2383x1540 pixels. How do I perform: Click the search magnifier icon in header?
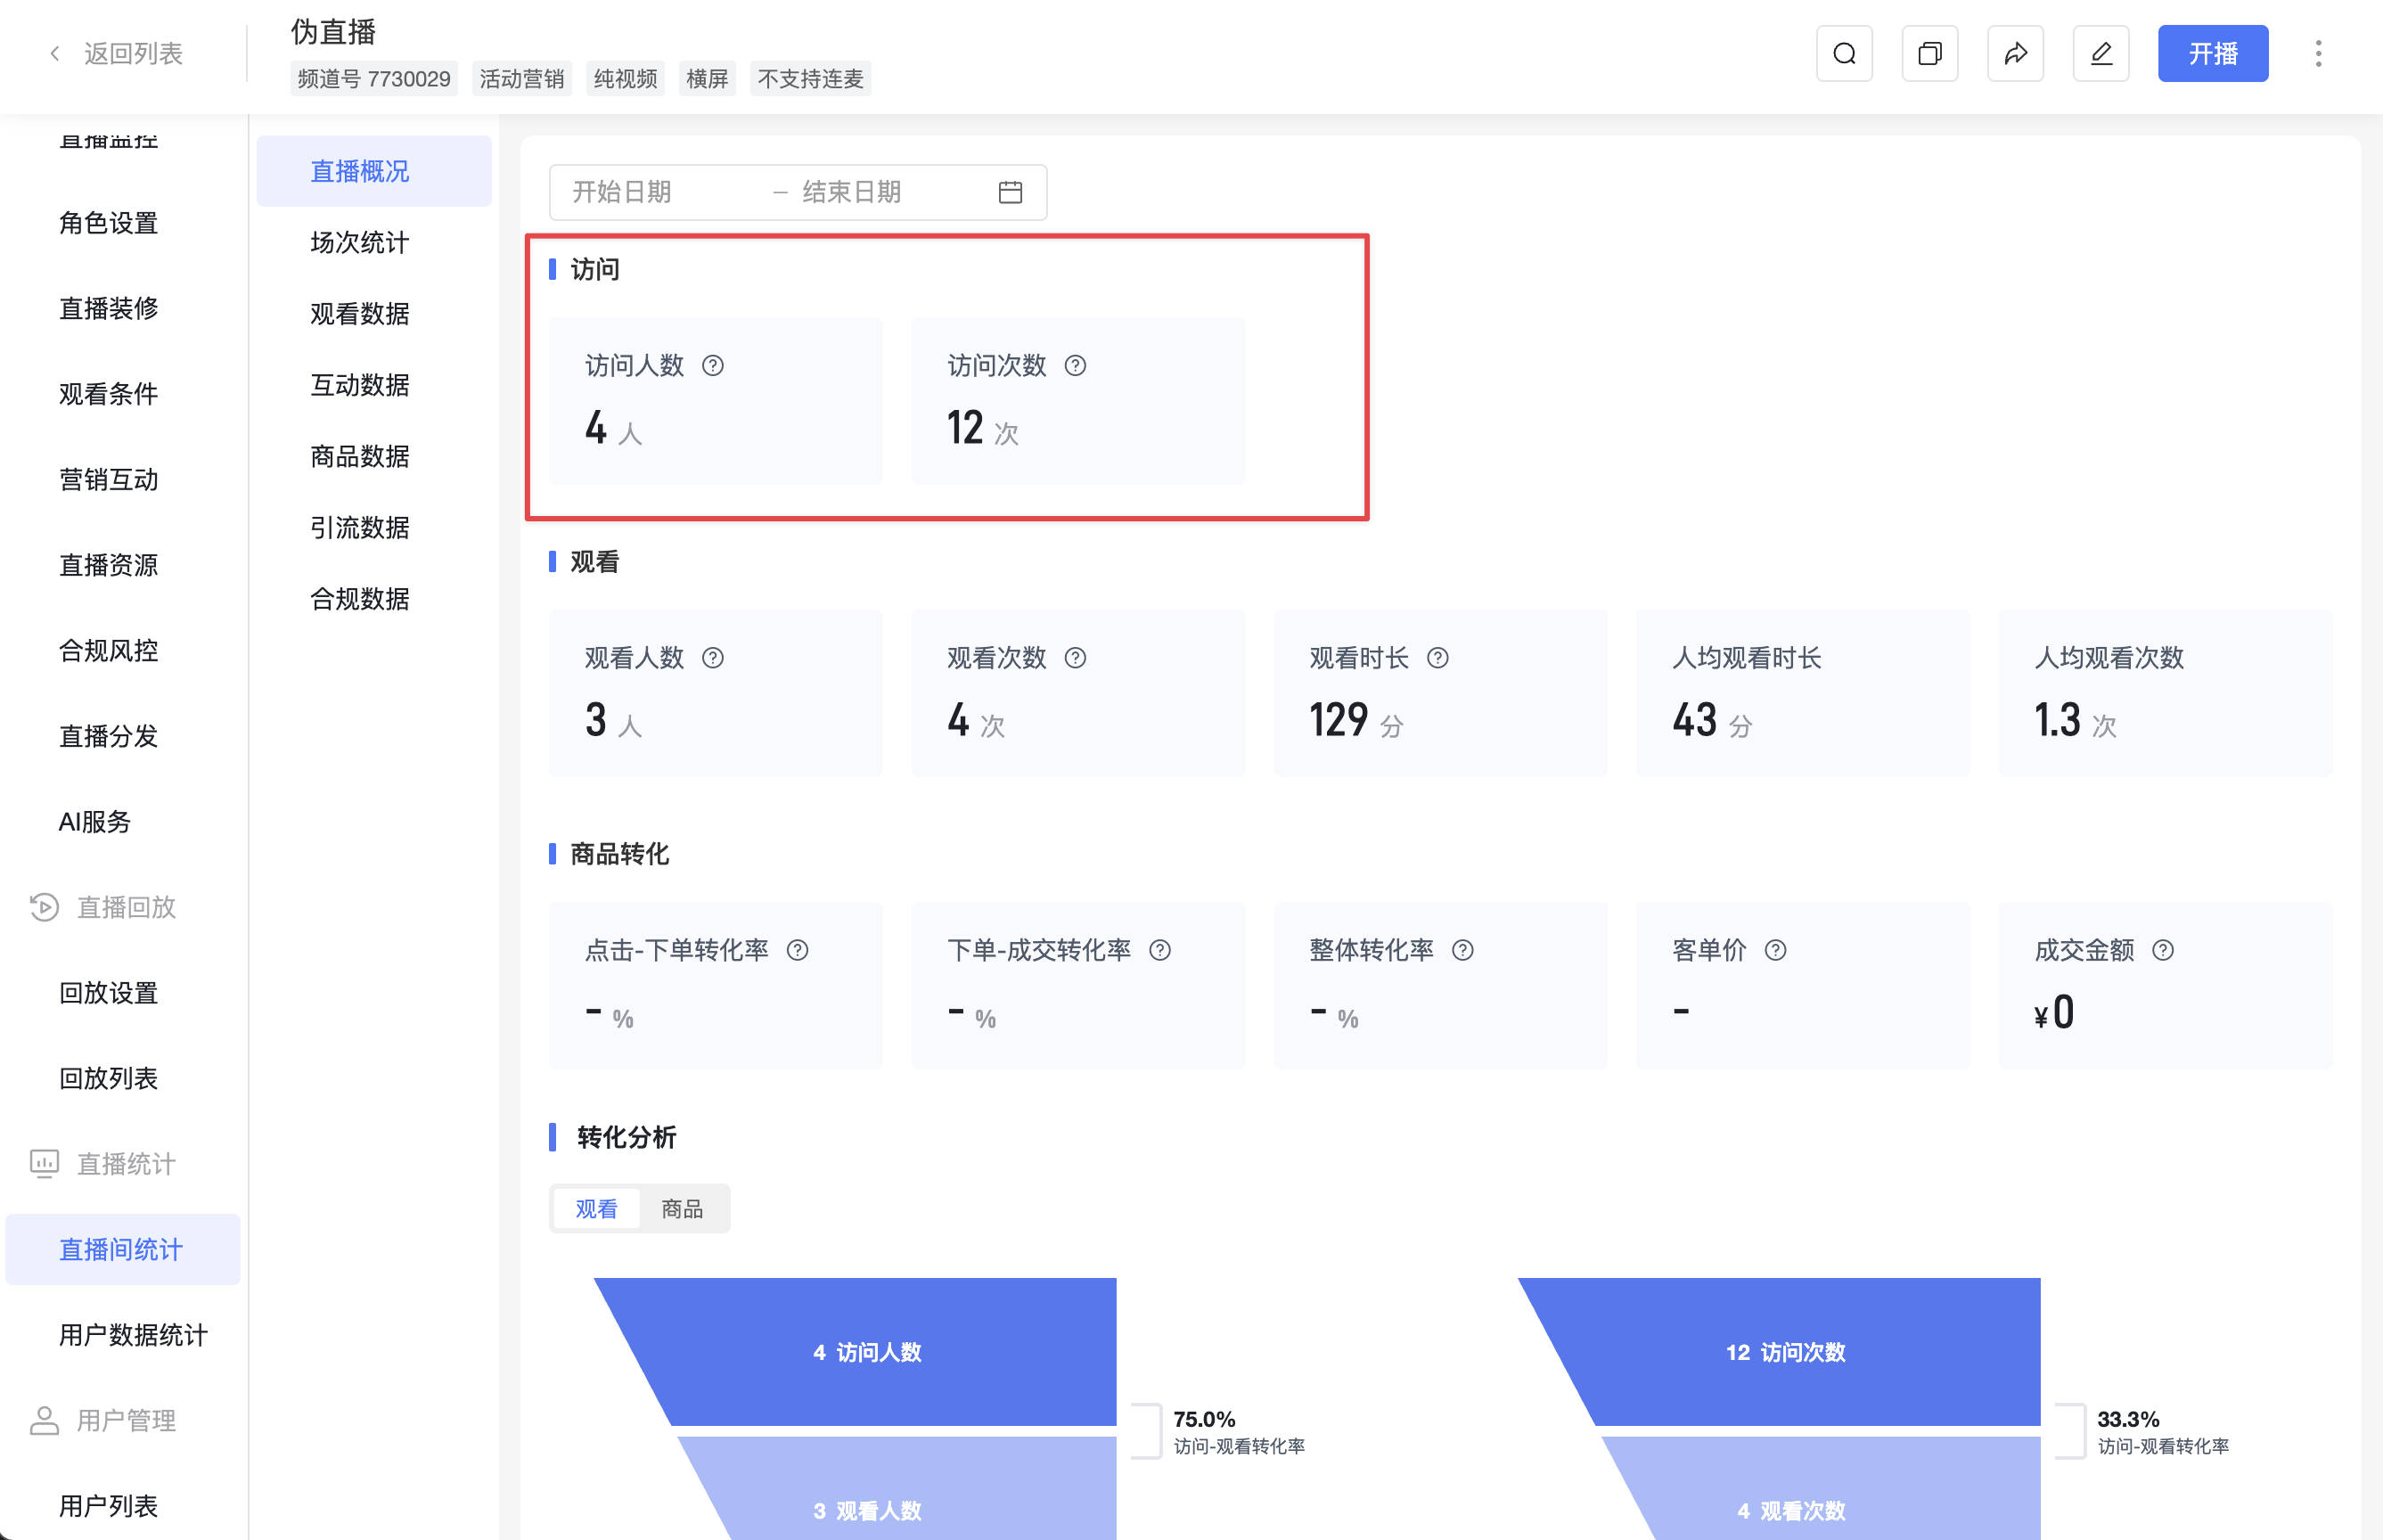tap(1844, 54)
